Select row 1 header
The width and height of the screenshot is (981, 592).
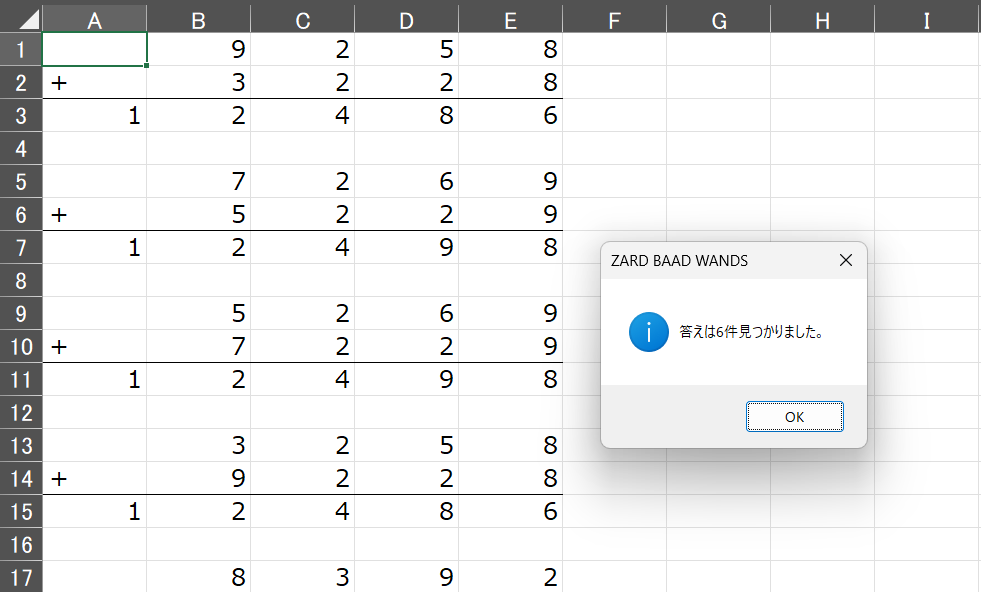[21, 49]
